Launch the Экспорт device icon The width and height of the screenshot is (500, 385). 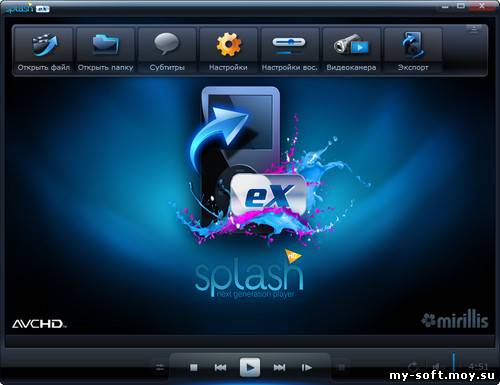(x=413, y=50)
